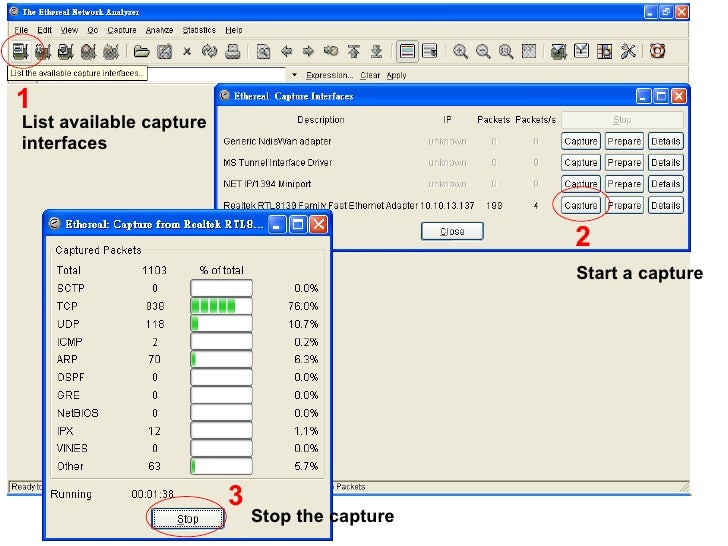Click the Close capture file X icon
728x546 pixels.
pos(187,51)
